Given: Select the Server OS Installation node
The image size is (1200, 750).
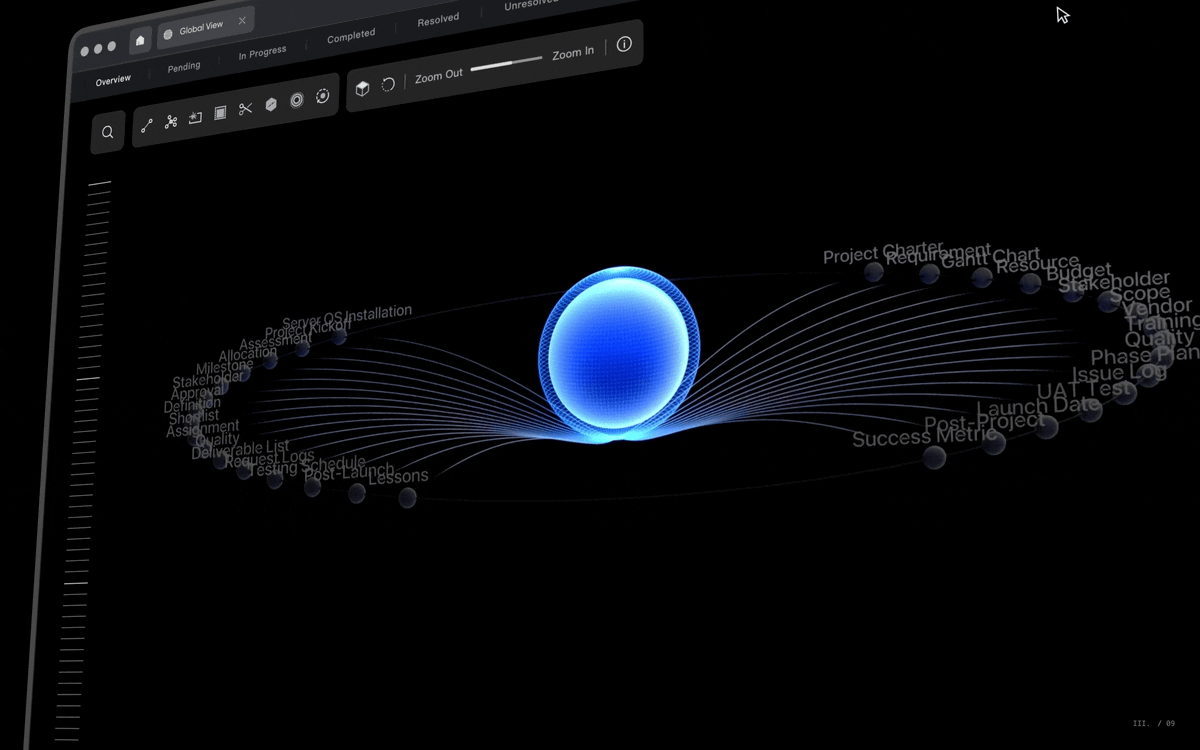Looking at the screenshot, I should pyautogui.click(x=347, y=317).
